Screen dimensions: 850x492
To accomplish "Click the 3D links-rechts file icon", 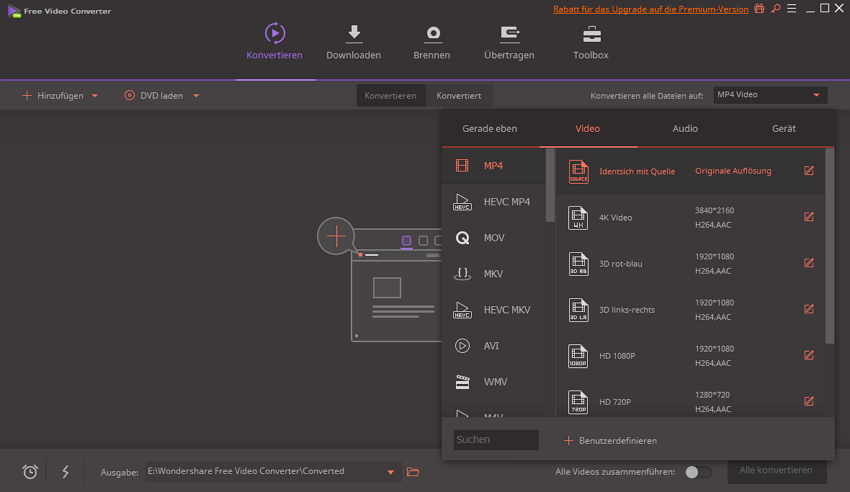I will (578, 310).
